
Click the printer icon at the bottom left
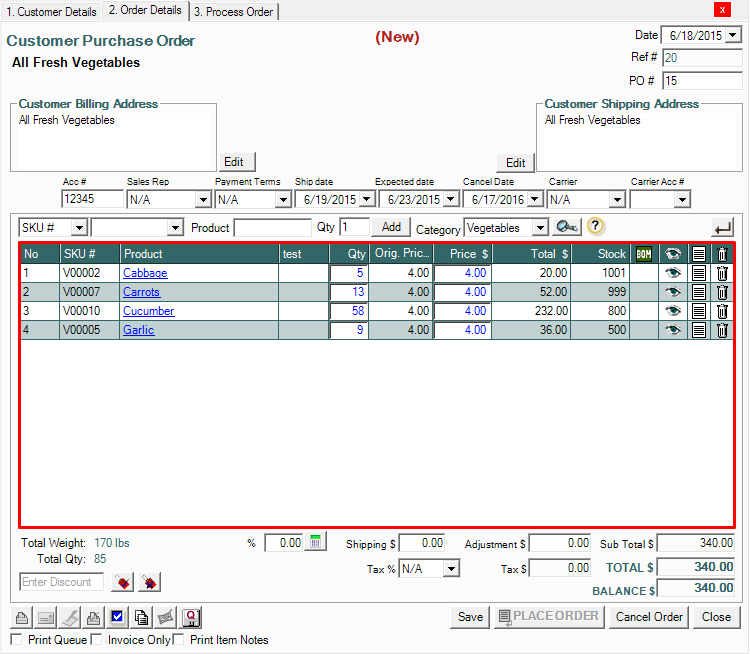click(x=21, y=617)
